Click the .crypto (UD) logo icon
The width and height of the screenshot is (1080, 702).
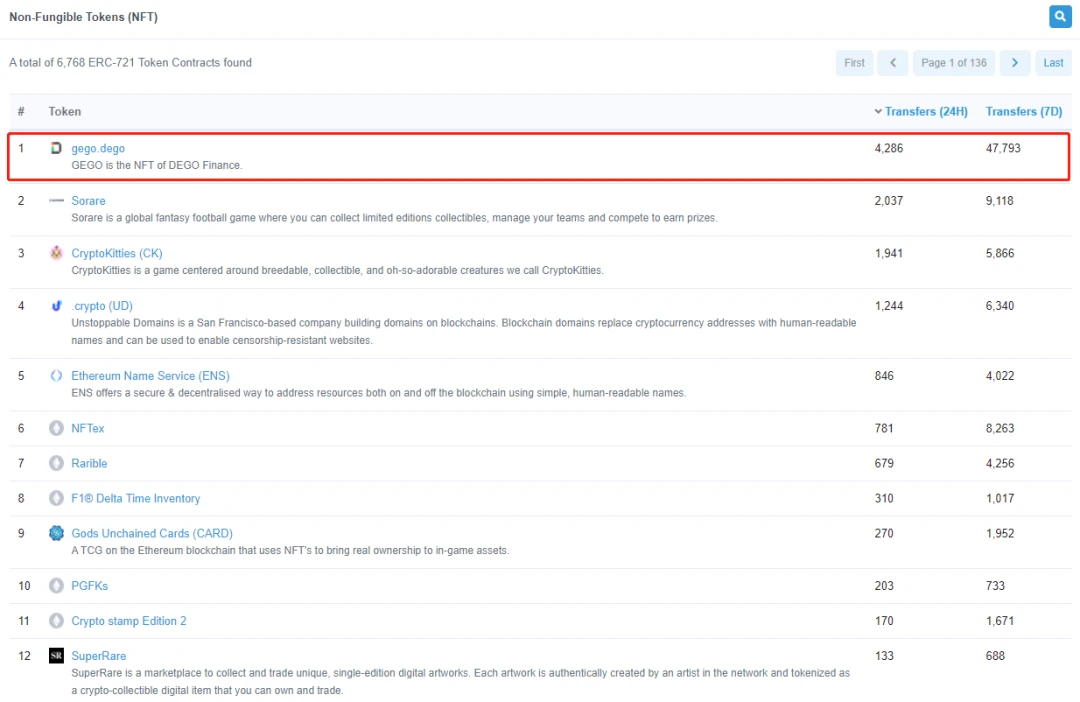click(x=56, y=305)
